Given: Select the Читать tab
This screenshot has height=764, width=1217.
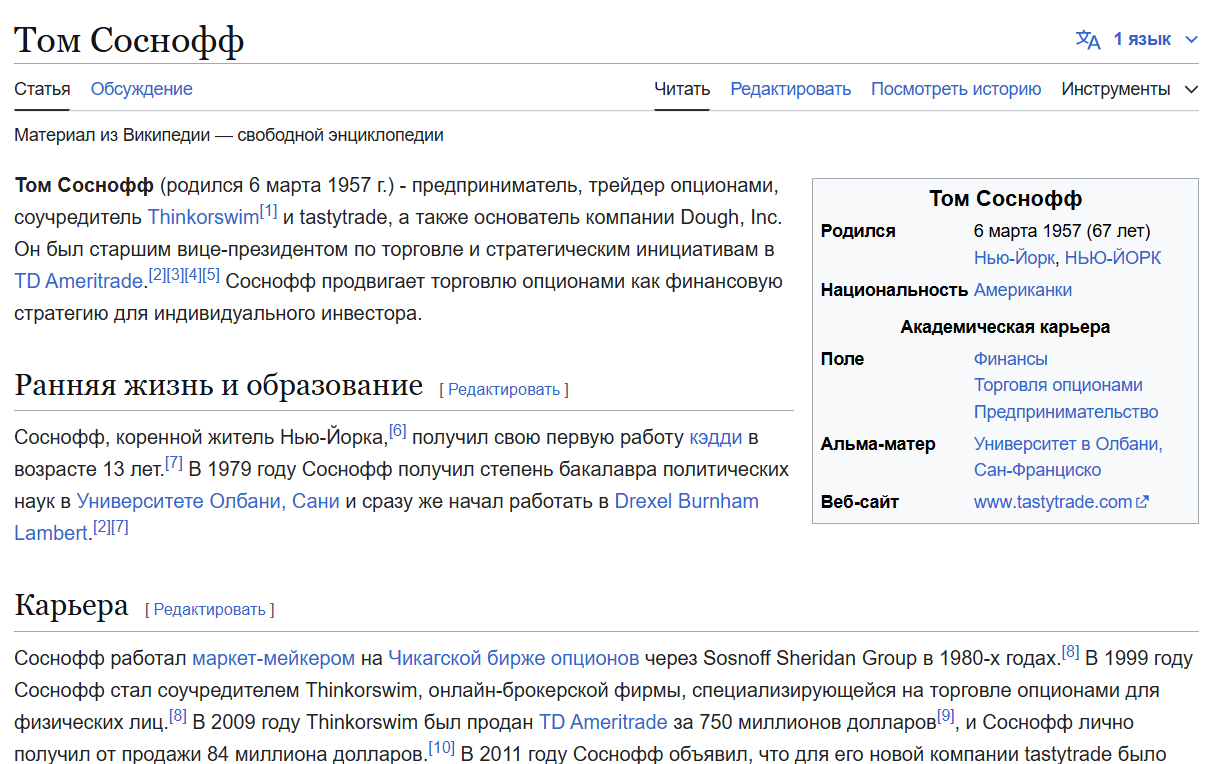Looking at the screenshot, I should pyautogui.click(x=682, y=89).
